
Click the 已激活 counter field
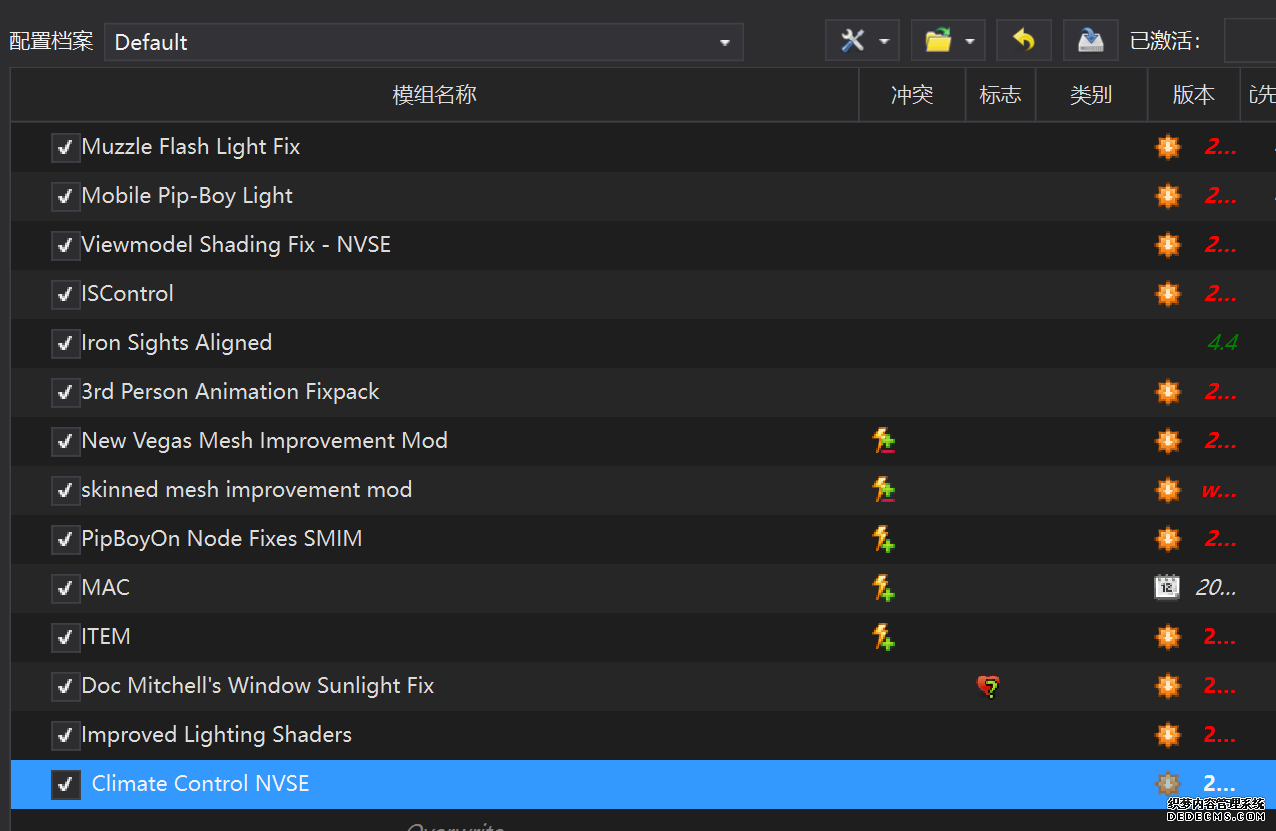point(1249,42)
